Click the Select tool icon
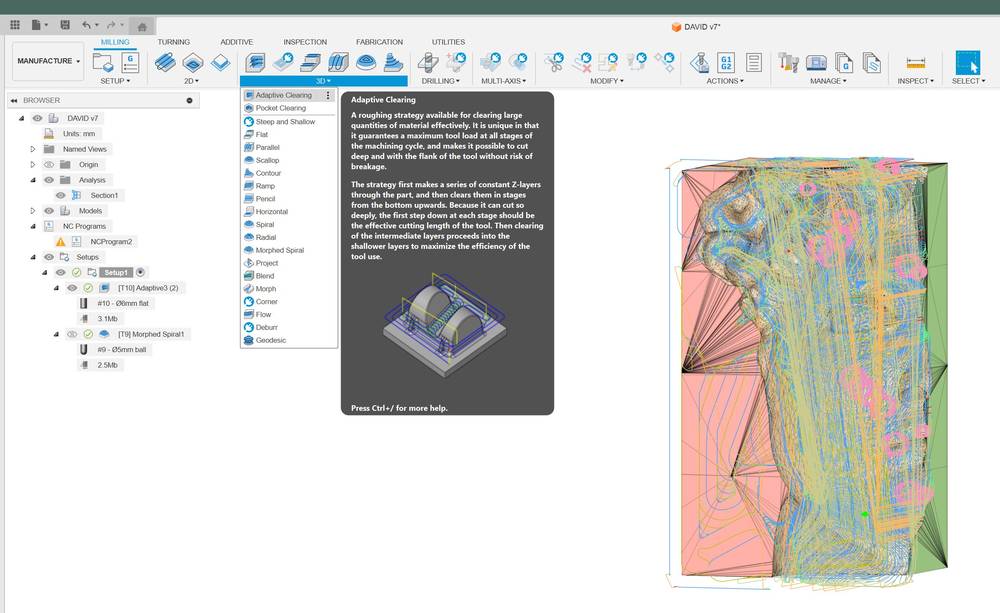Viewport: 1000px width, 613px height. click(x=967, y=63)
